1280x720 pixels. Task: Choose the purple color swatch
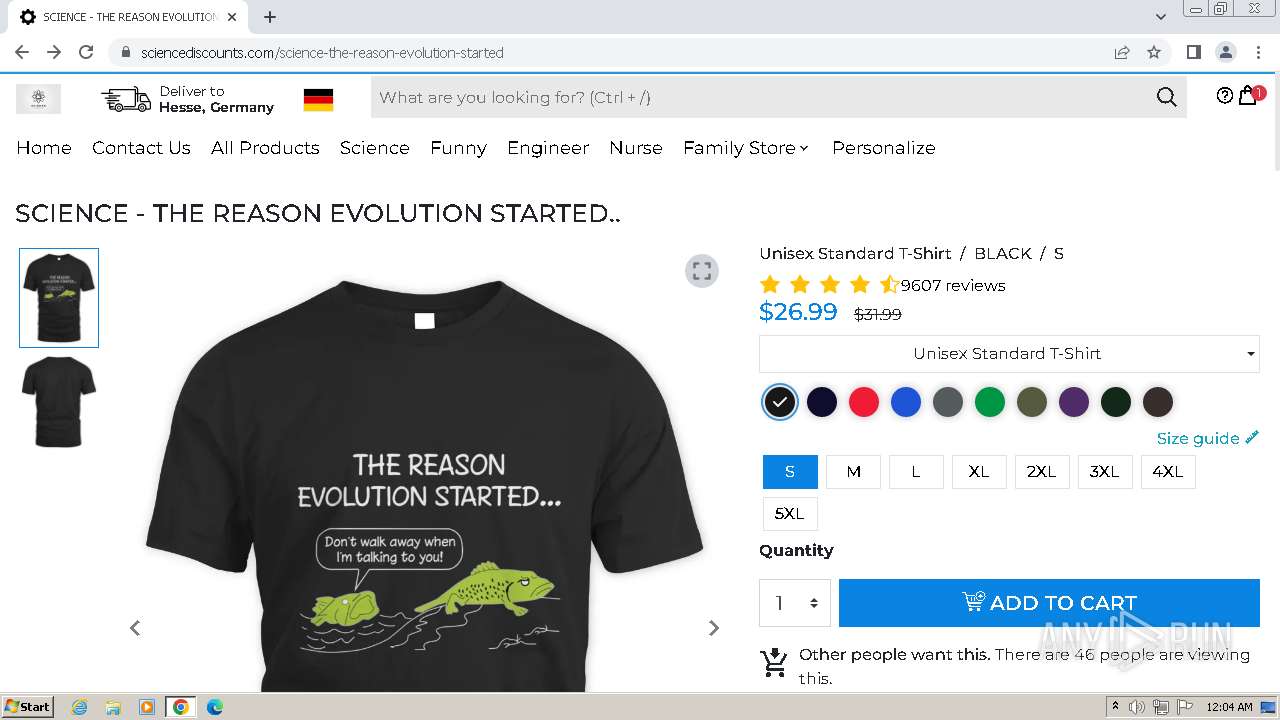coord(1074,402)
